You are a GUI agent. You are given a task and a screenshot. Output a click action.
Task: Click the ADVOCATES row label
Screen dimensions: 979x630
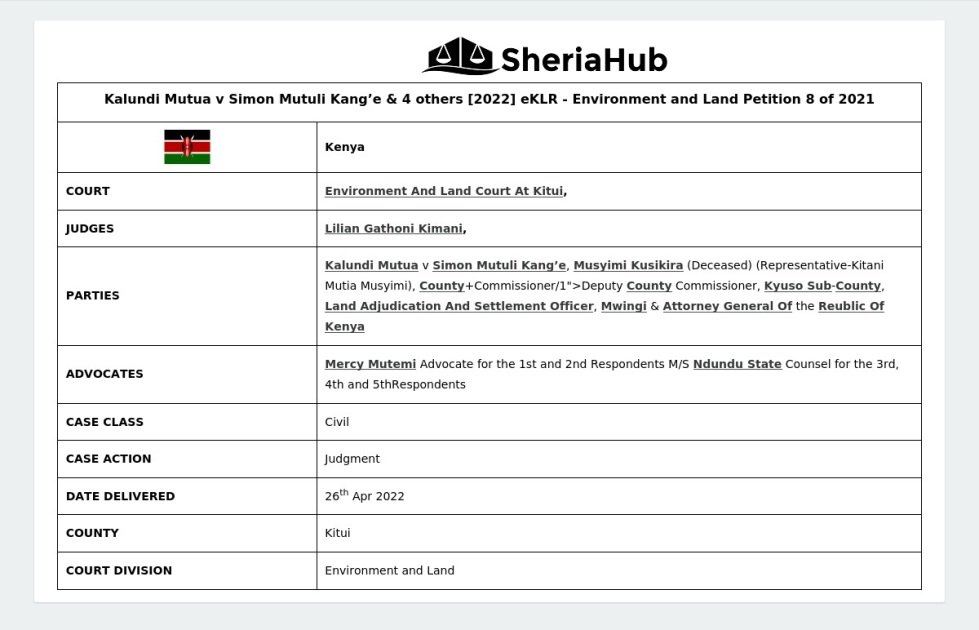point(105,374)
